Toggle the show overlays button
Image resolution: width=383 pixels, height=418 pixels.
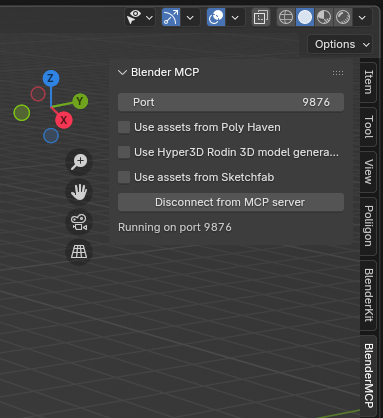coord(216,17)
